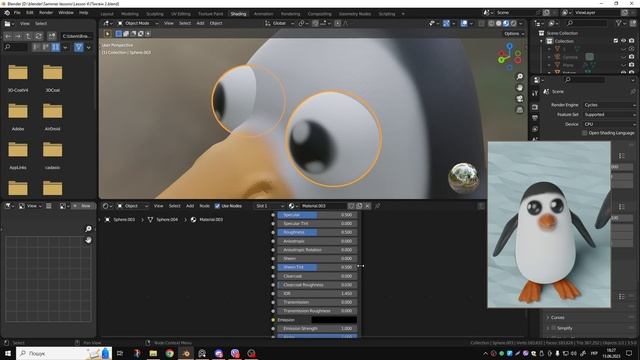Open the Device CPU dropdown
Screen dimensions: 640x360
click(x=609, y=124)
